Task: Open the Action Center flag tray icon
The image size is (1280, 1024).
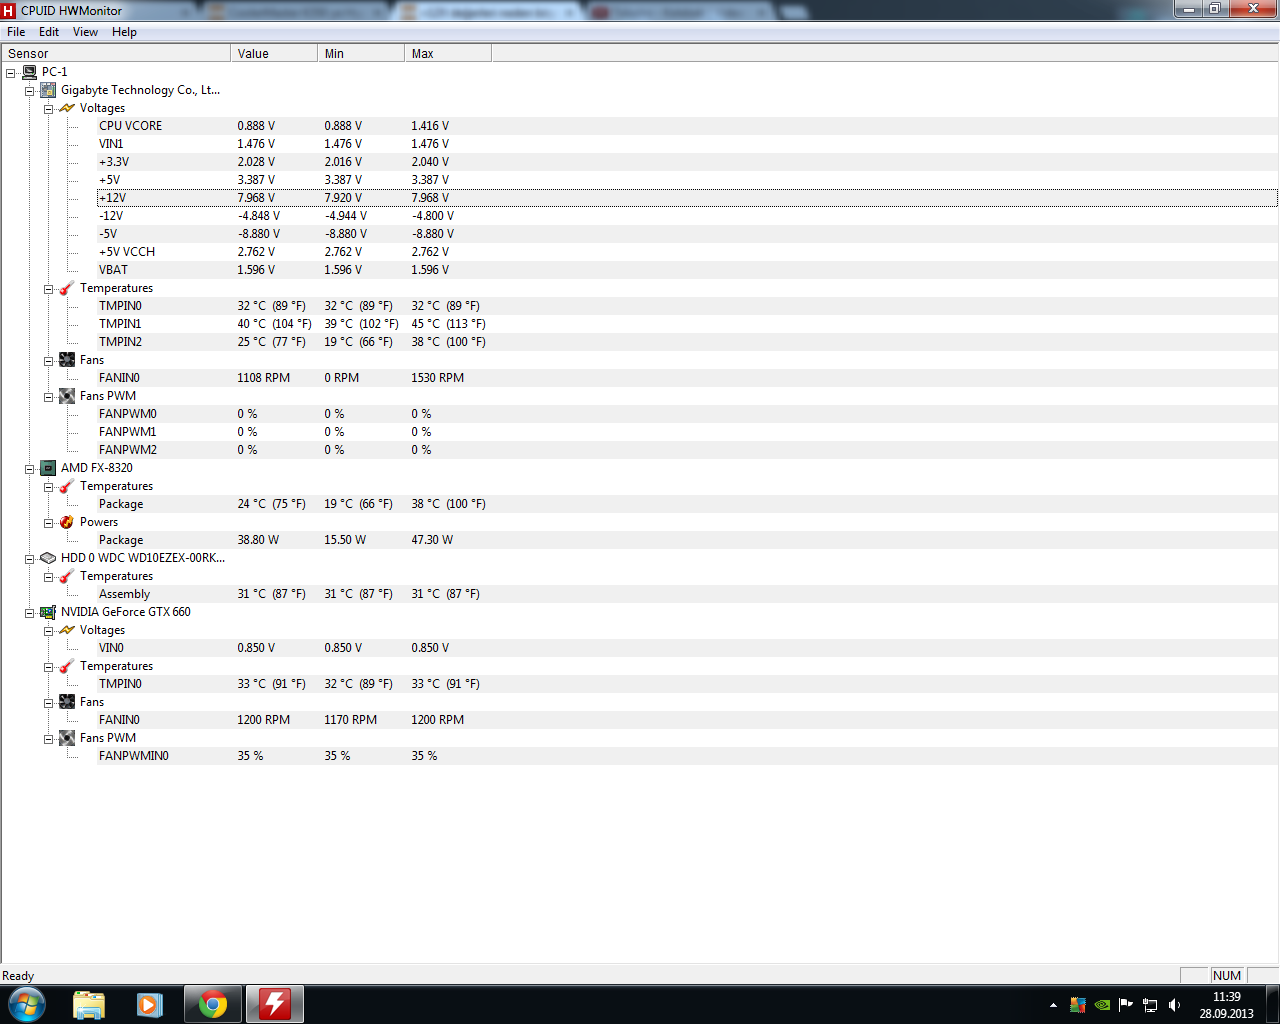Action: [x=1126, y=1005]
